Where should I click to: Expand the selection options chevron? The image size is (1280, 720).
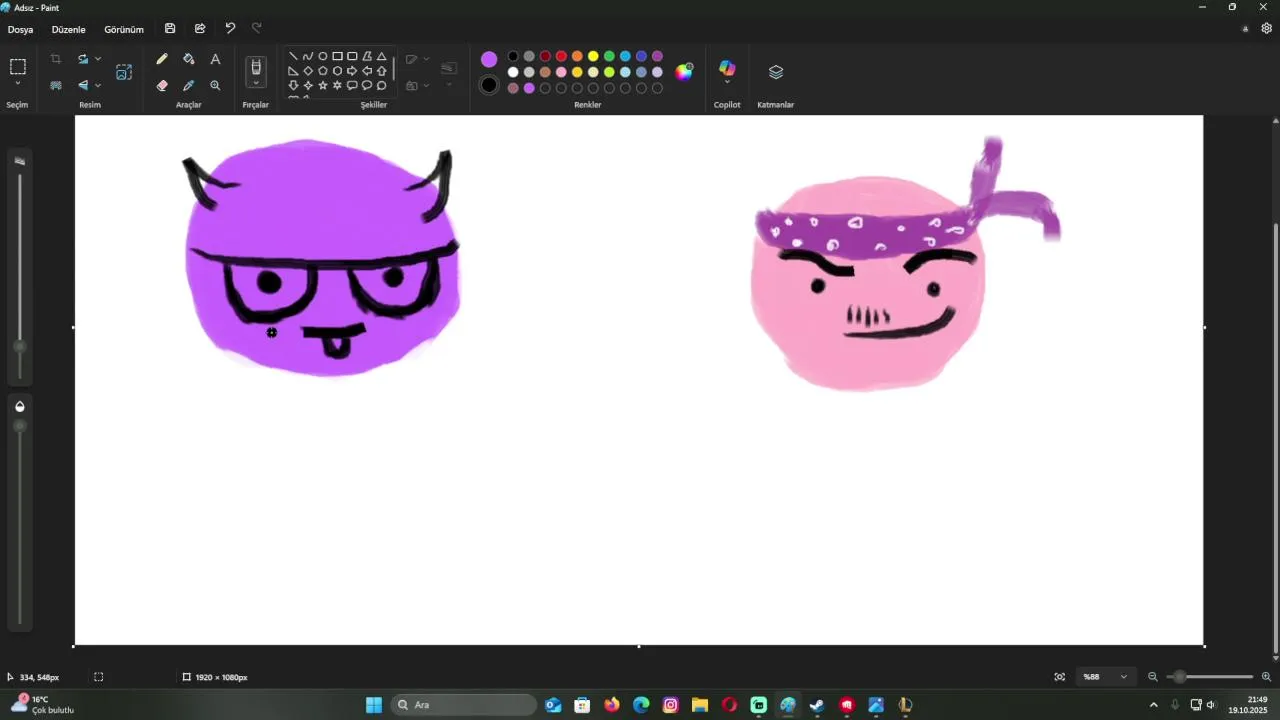18,84
